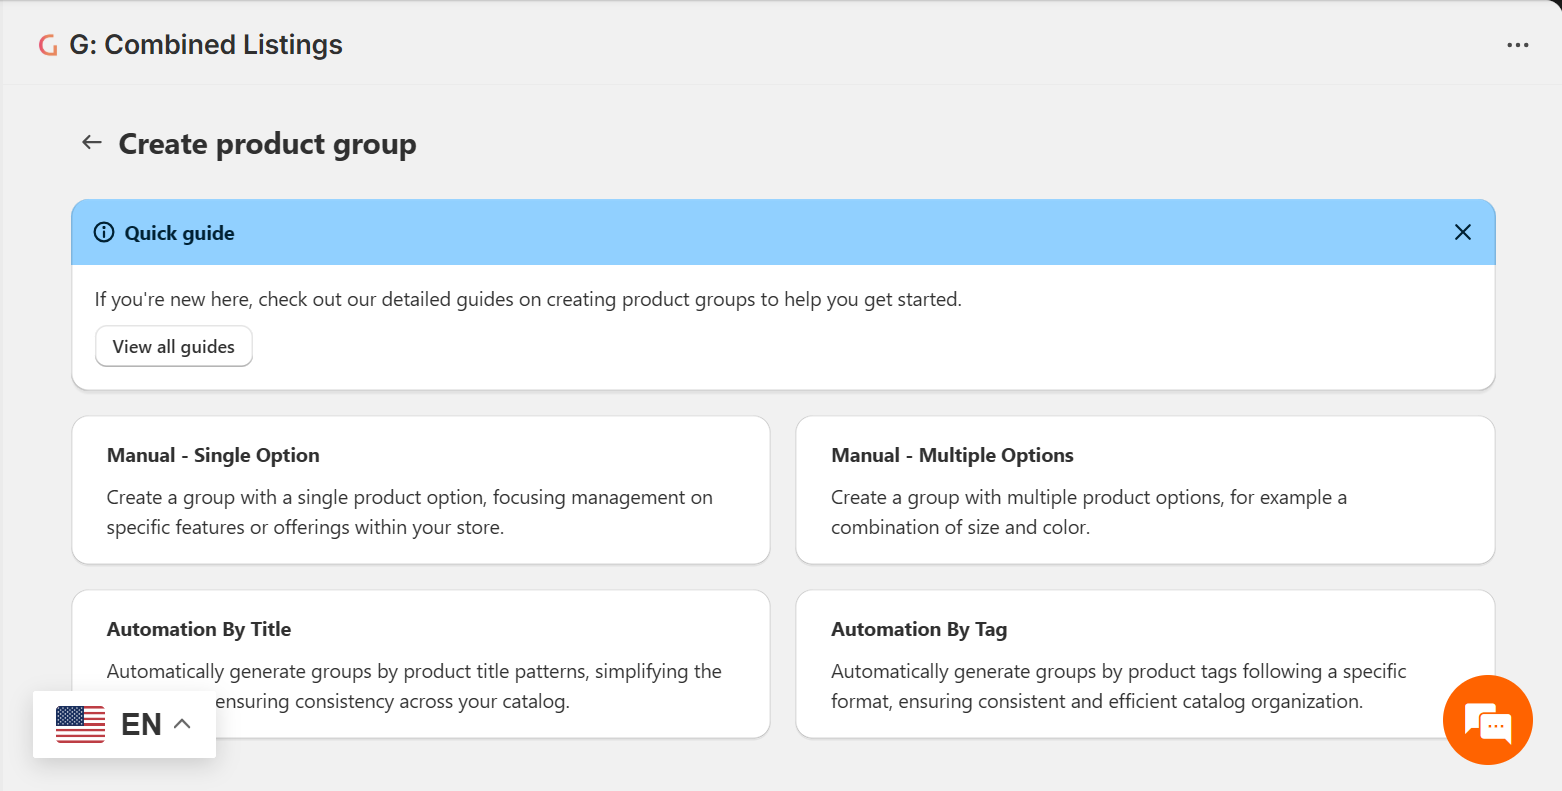Image resolution: width=1562 pixels, height=791 pixels.
Task: Click the View all guides button
Action: coord(174,347)
